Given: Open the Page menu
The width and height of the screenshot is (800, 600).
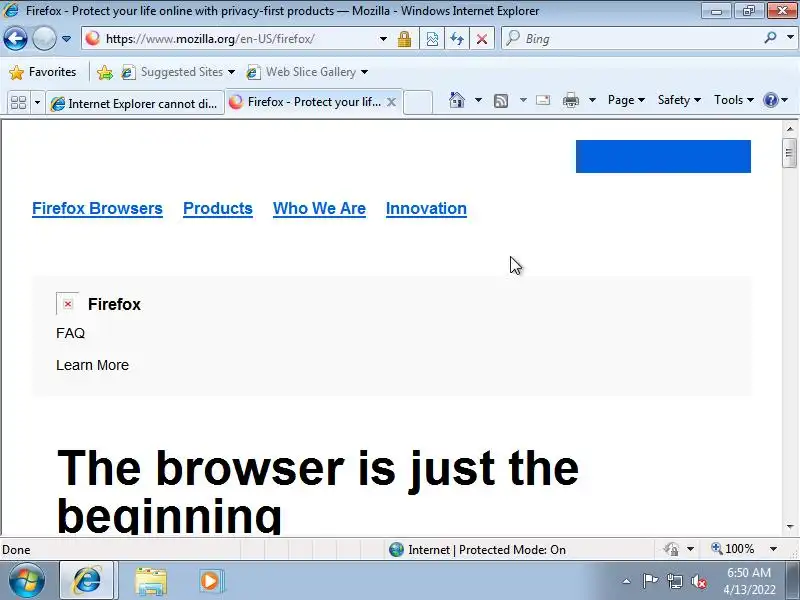Looking at the screenshot, I should coord(626,100).
